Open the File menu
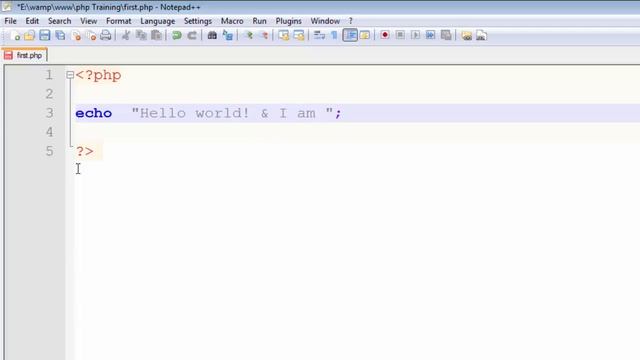Image resolution: width=640 pixels, height=360 pixels. [11, 21]
